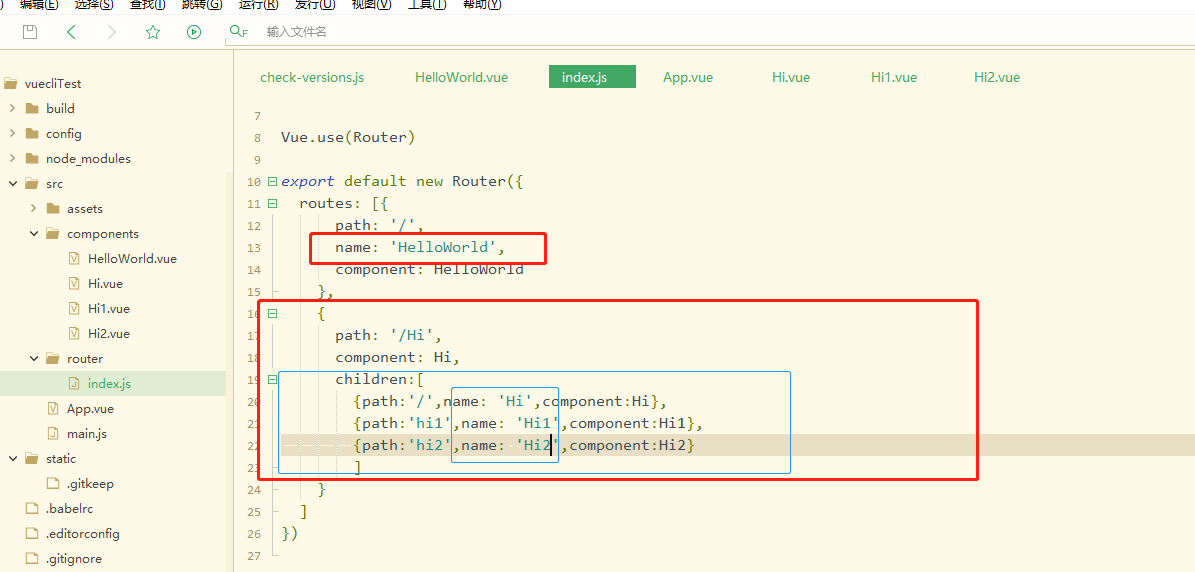This screenshot has width=1195, height=572.
Task: Switch to the Hi.vue editor tab
Action: [x=790, y=77]
